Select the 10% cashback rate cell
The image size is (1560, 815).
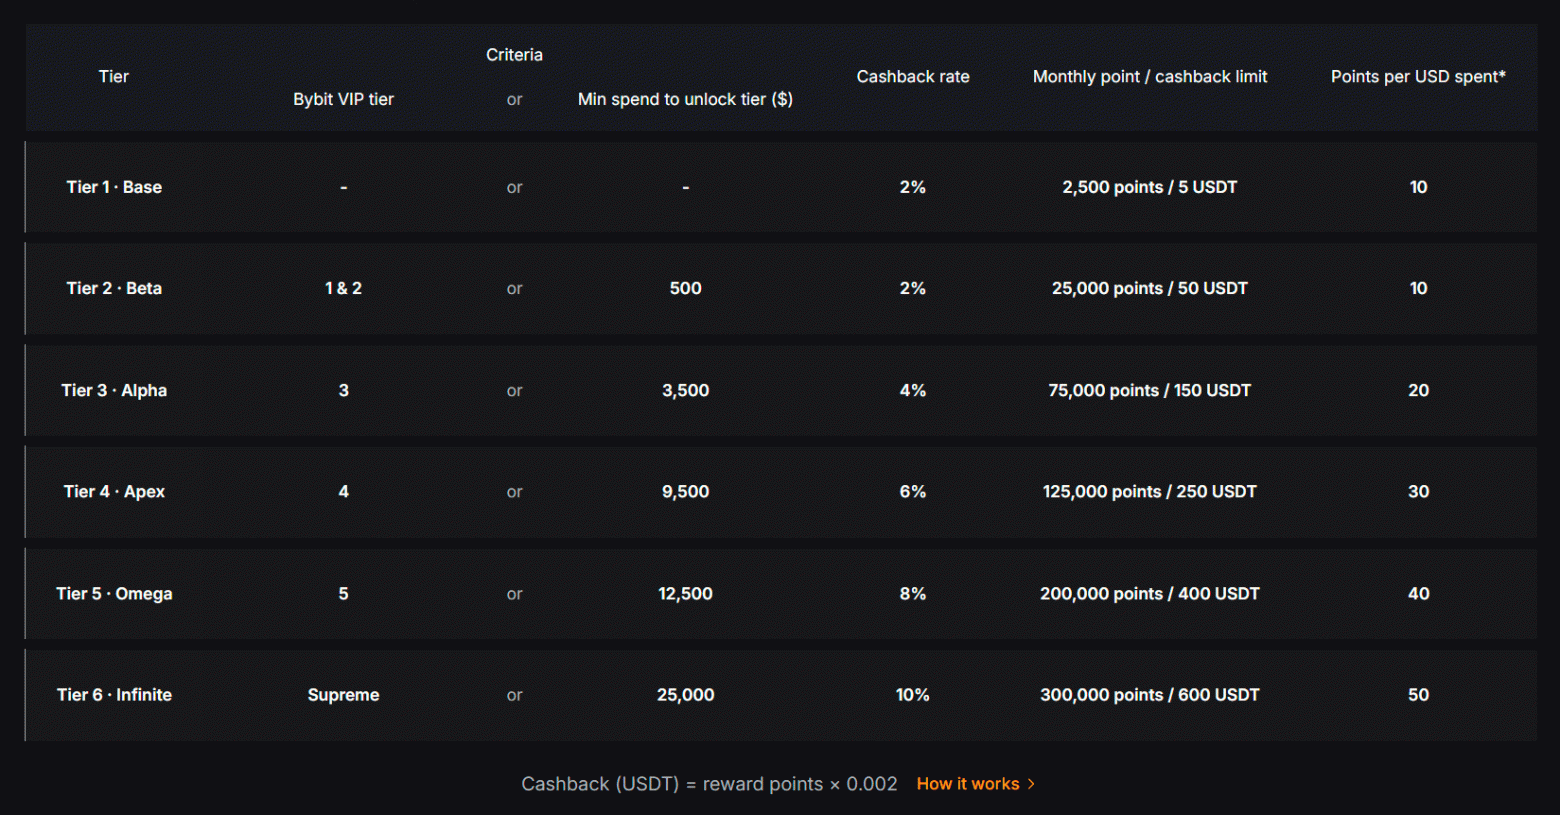tap(912, 695)
